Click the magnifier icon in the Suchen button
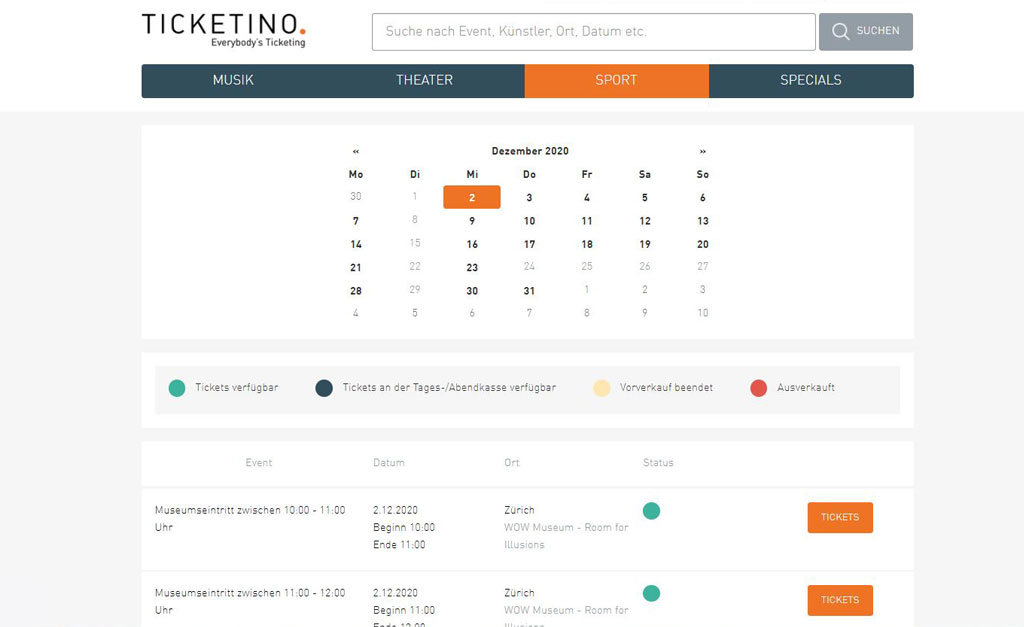 pyautogui.click(x=841, y=31)
